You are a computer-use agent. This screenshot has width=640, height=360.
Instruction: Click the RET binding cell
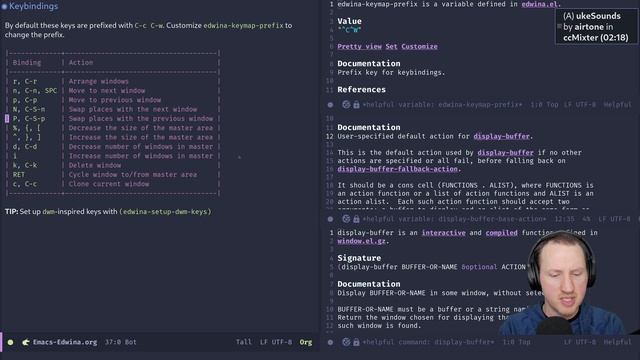[x=18, y=175]
